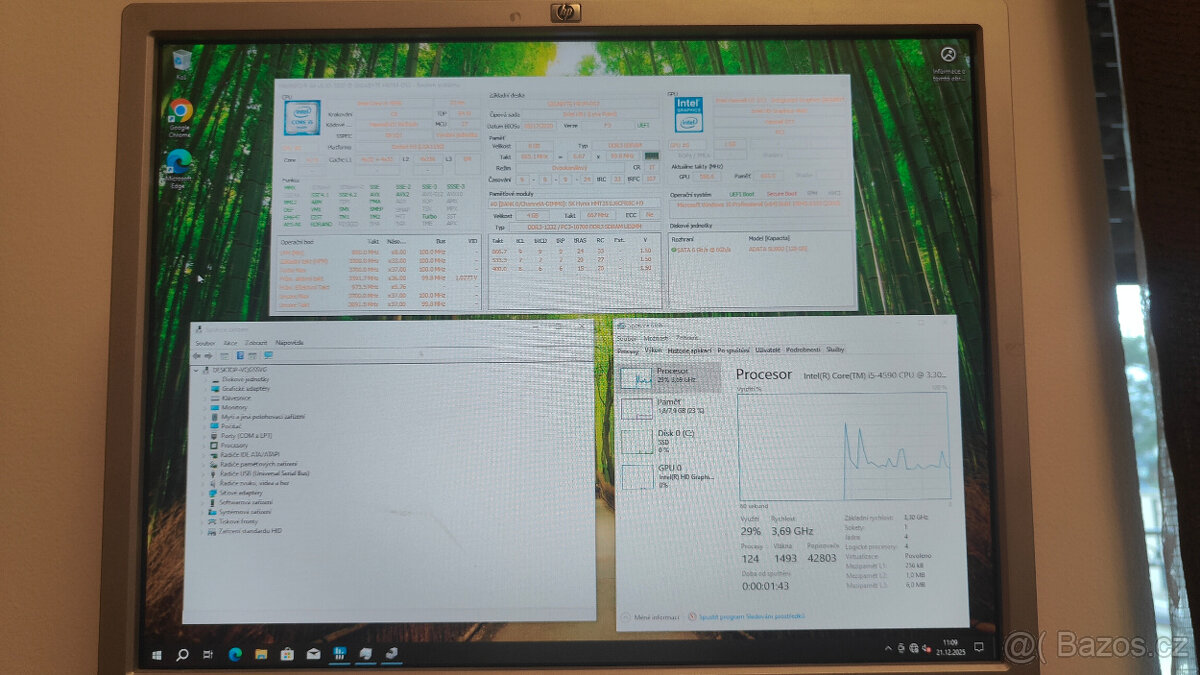
Task: Click the Windows Start button
Action: tap(156, 656)
